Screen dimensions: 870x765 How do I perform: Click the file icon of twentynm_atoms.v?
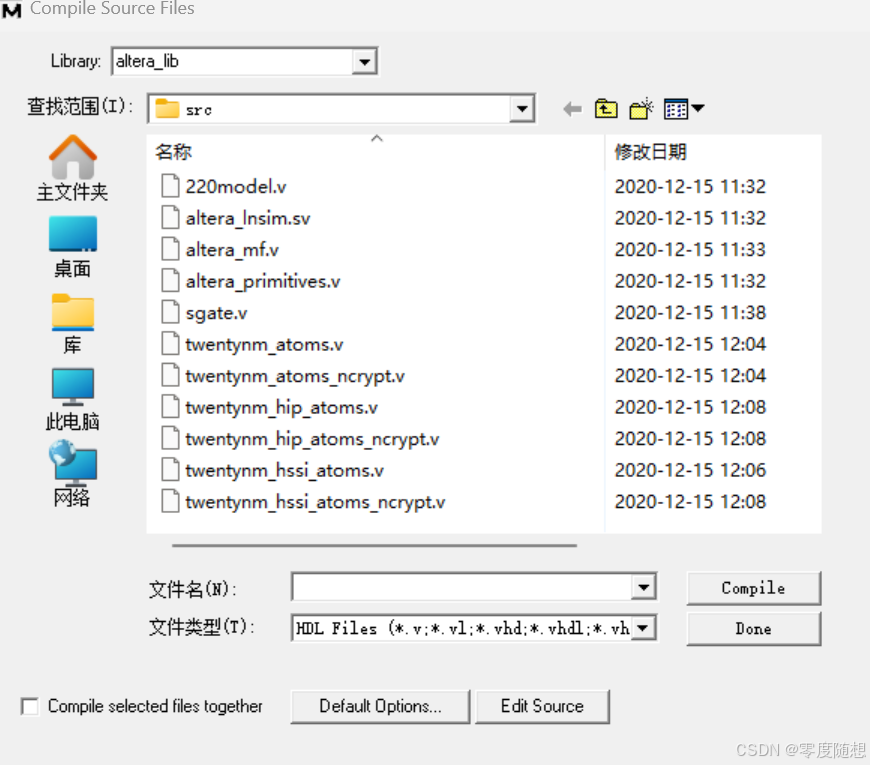[170, 344]
